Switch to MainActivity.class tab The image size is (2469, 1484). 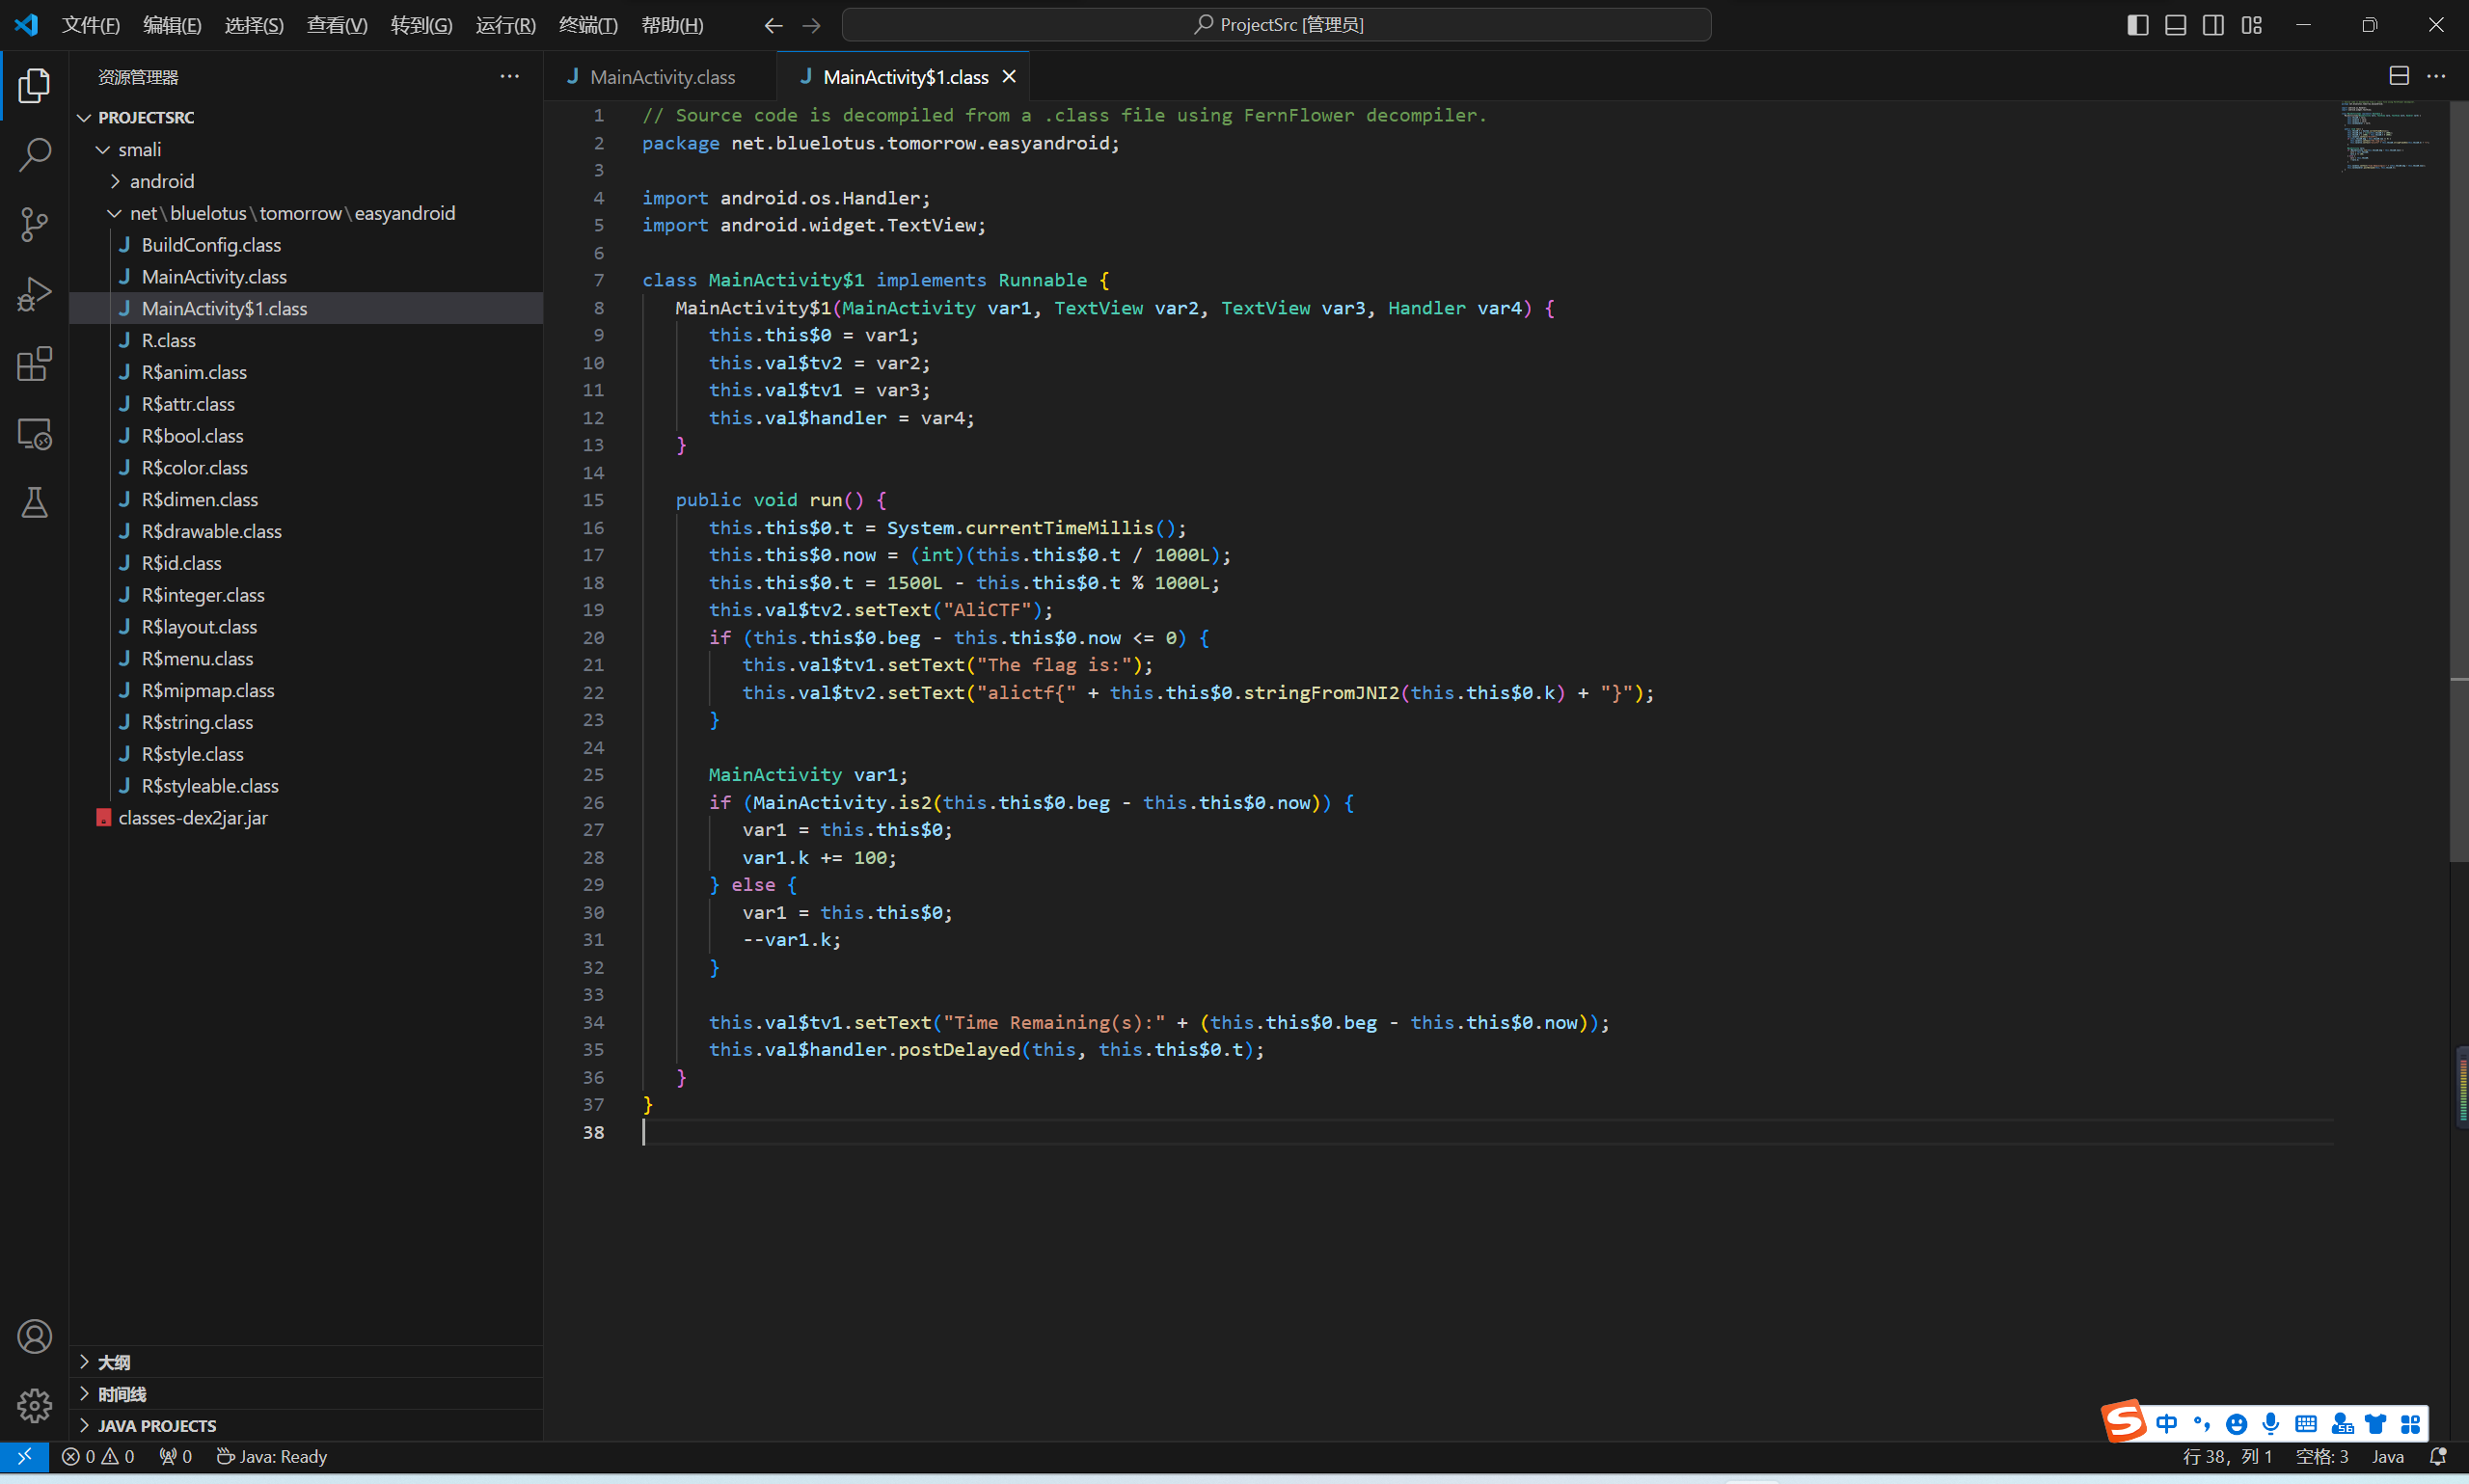pos(662,77)
